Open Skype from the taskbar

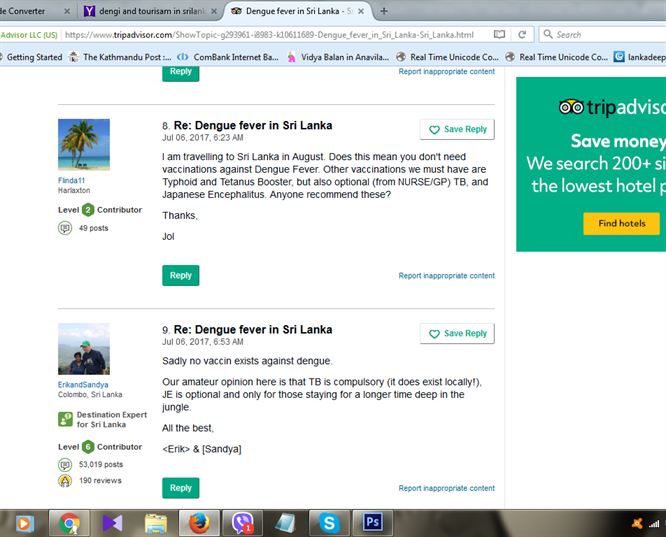click(x=330, y=522)
